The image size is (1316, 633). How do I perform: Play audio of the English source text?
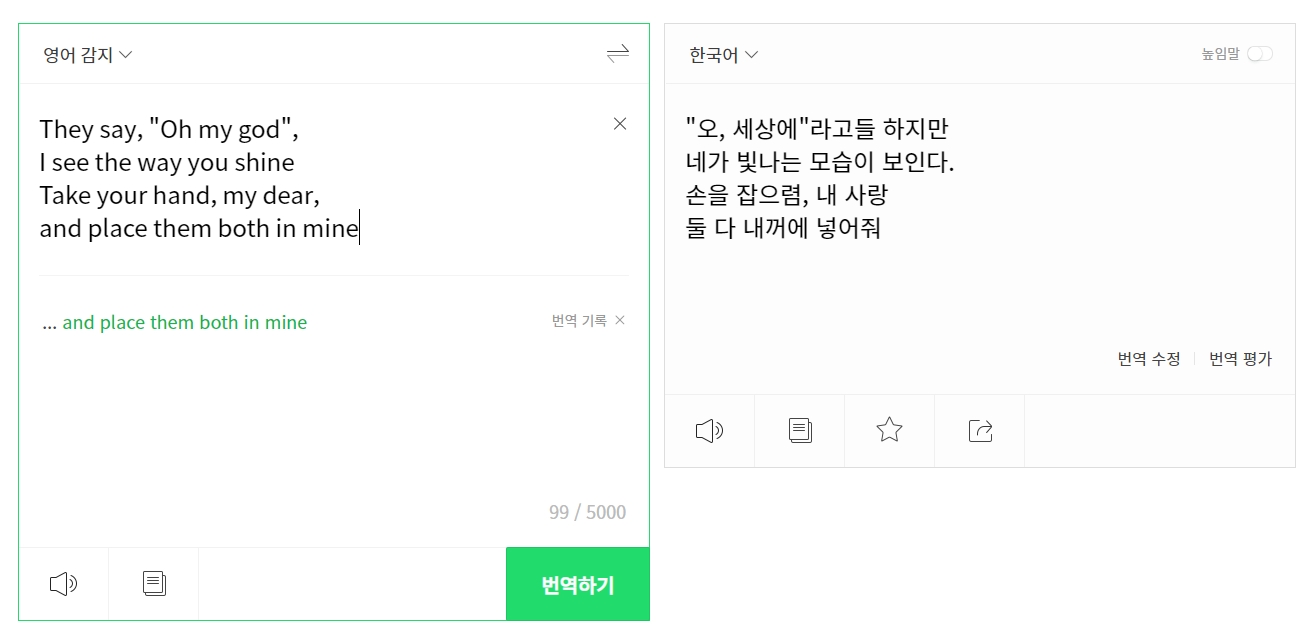tap(62, 583)
